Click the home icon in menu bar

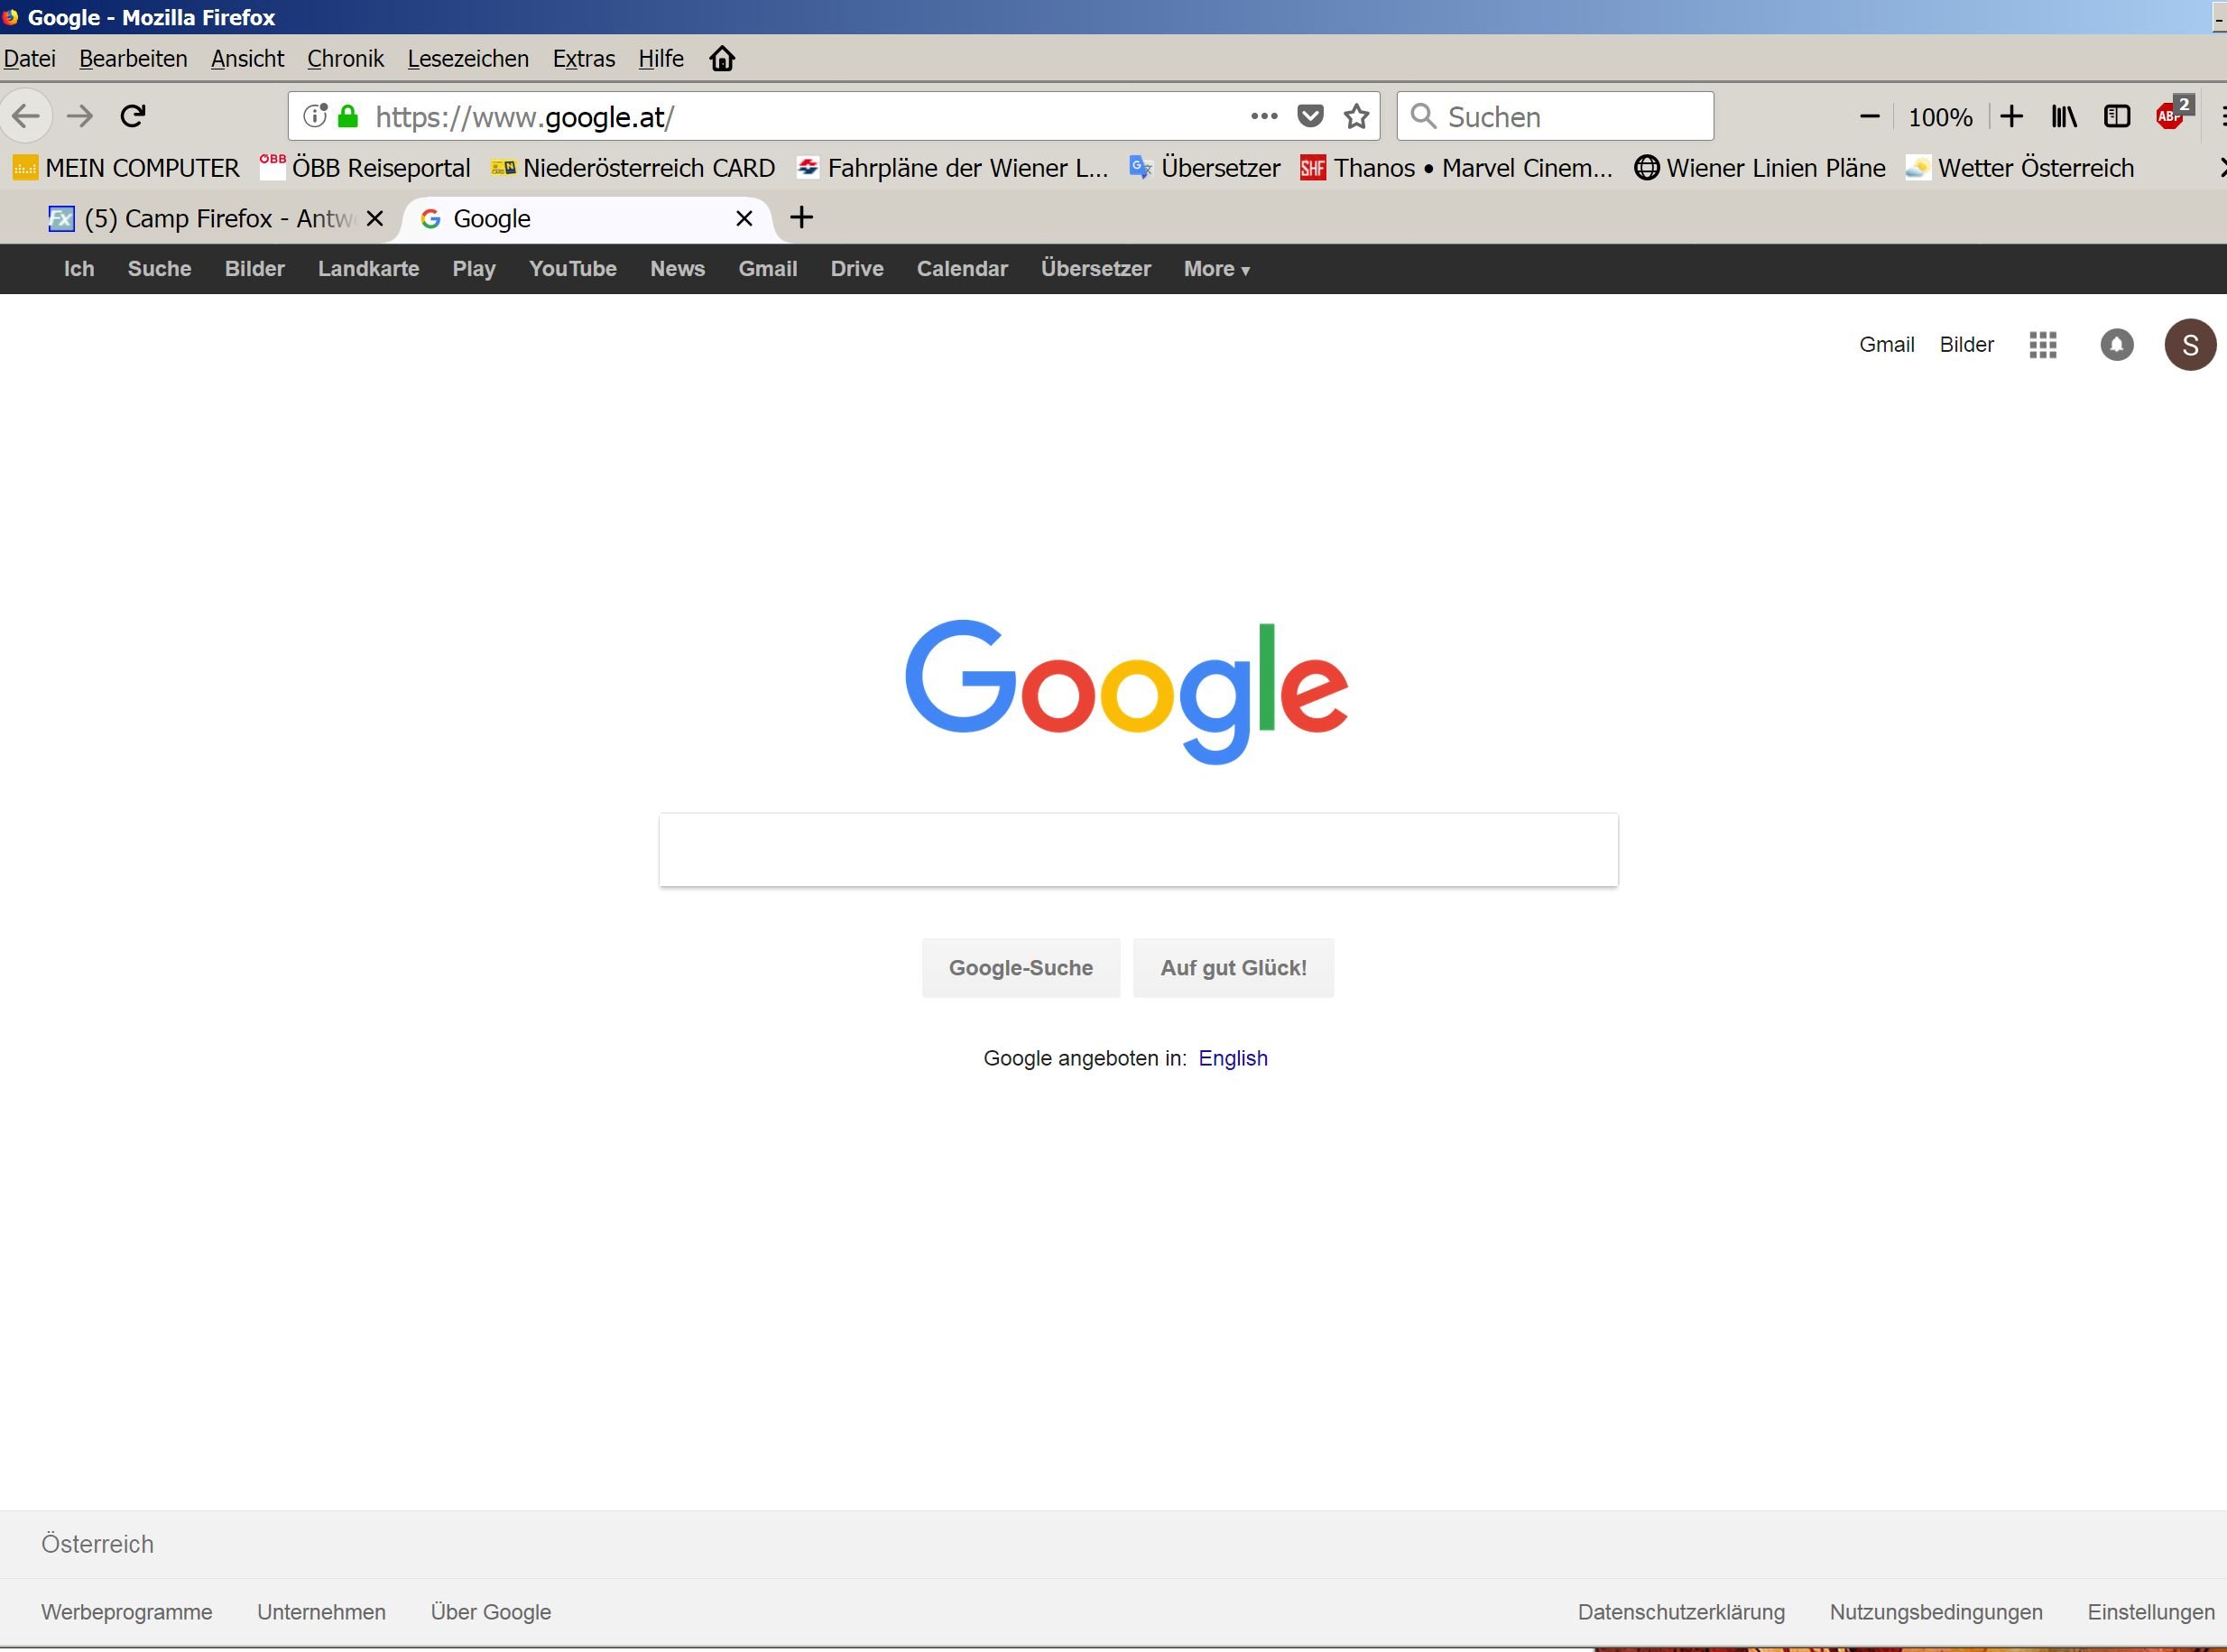(722, 59)
